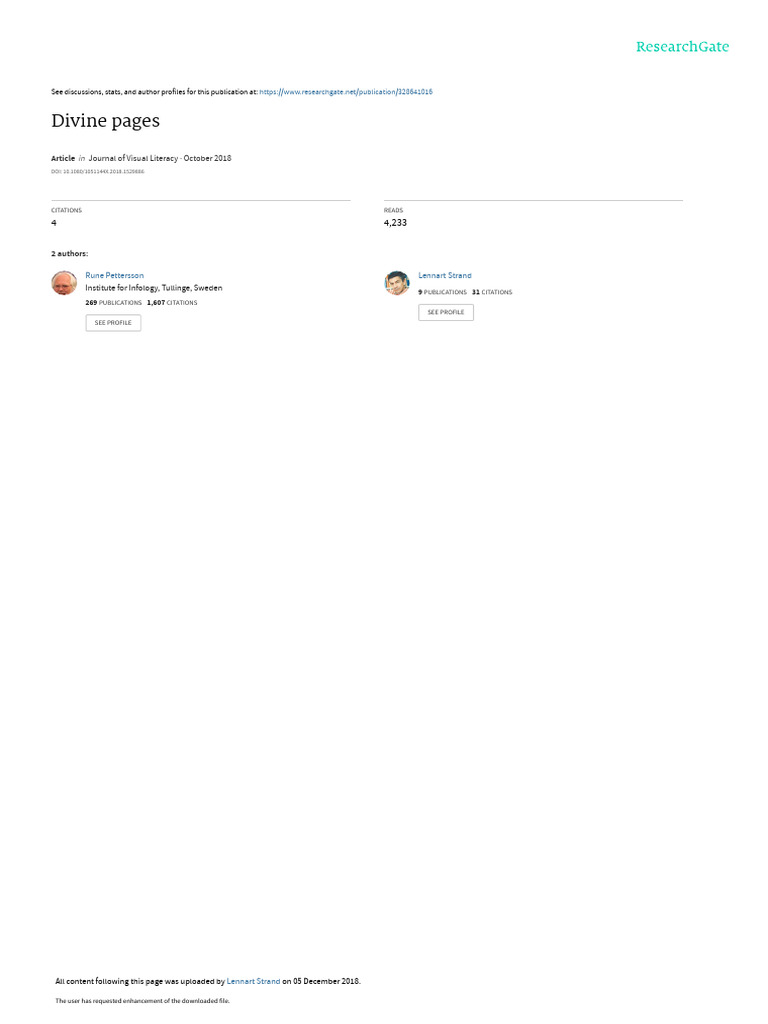768x1024 pixels.
Task: Open the researchgate.net publication URL link
Action: pyautogui.click(x=345, y=92)
